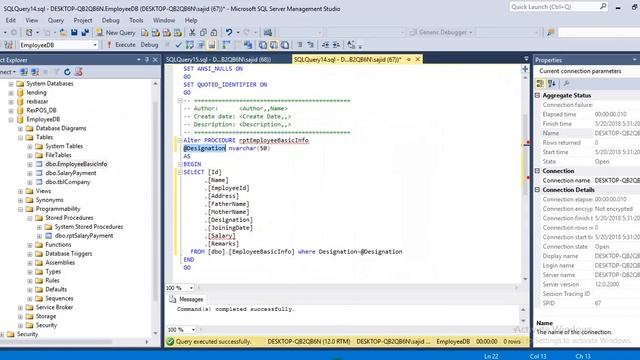Collapse the Tables folder node

pyautogui.click(x=20, y=138)
